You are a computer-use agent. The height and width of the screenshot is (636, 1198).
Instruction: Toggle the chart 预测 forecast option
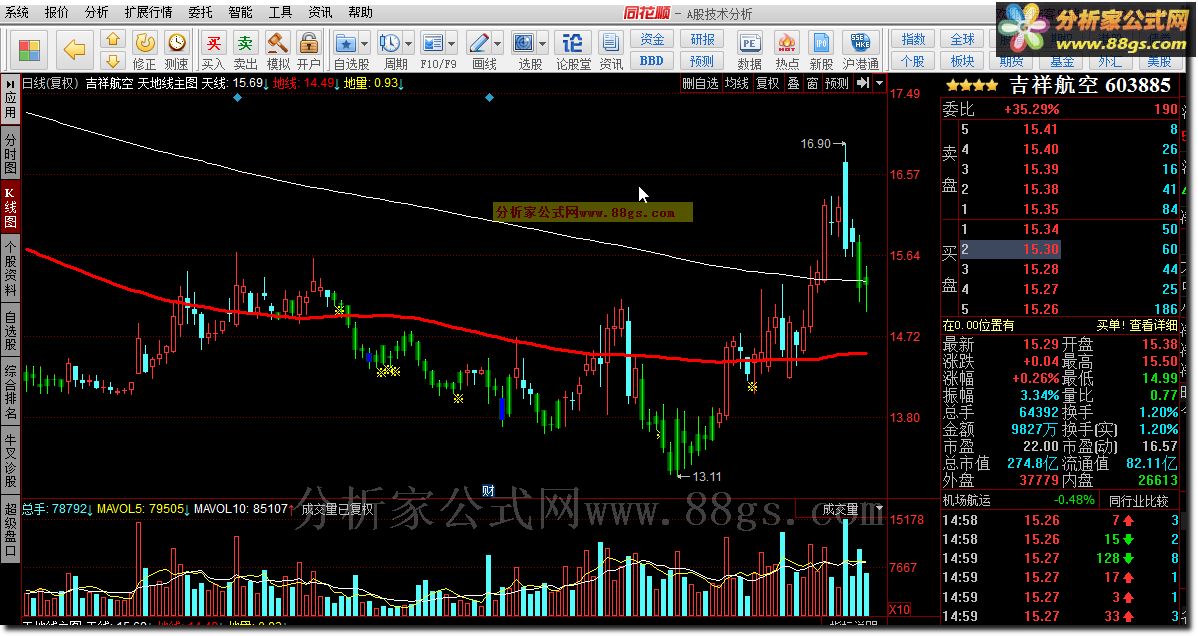click(x=837, y=83)
